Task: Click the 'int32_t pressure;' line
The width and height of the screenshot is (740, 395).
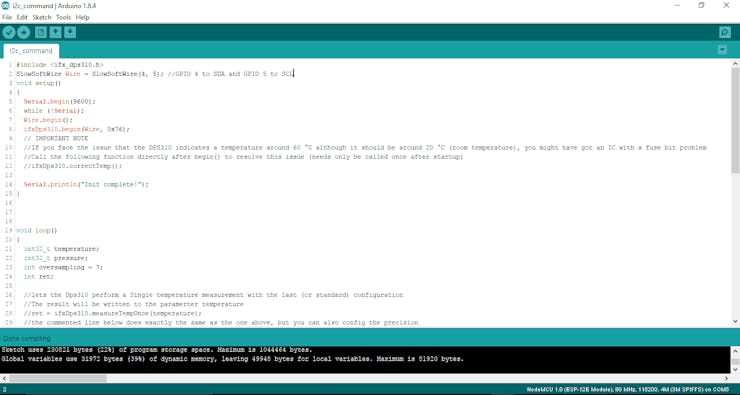Action: pyautogui.click(x=56, y=258)
